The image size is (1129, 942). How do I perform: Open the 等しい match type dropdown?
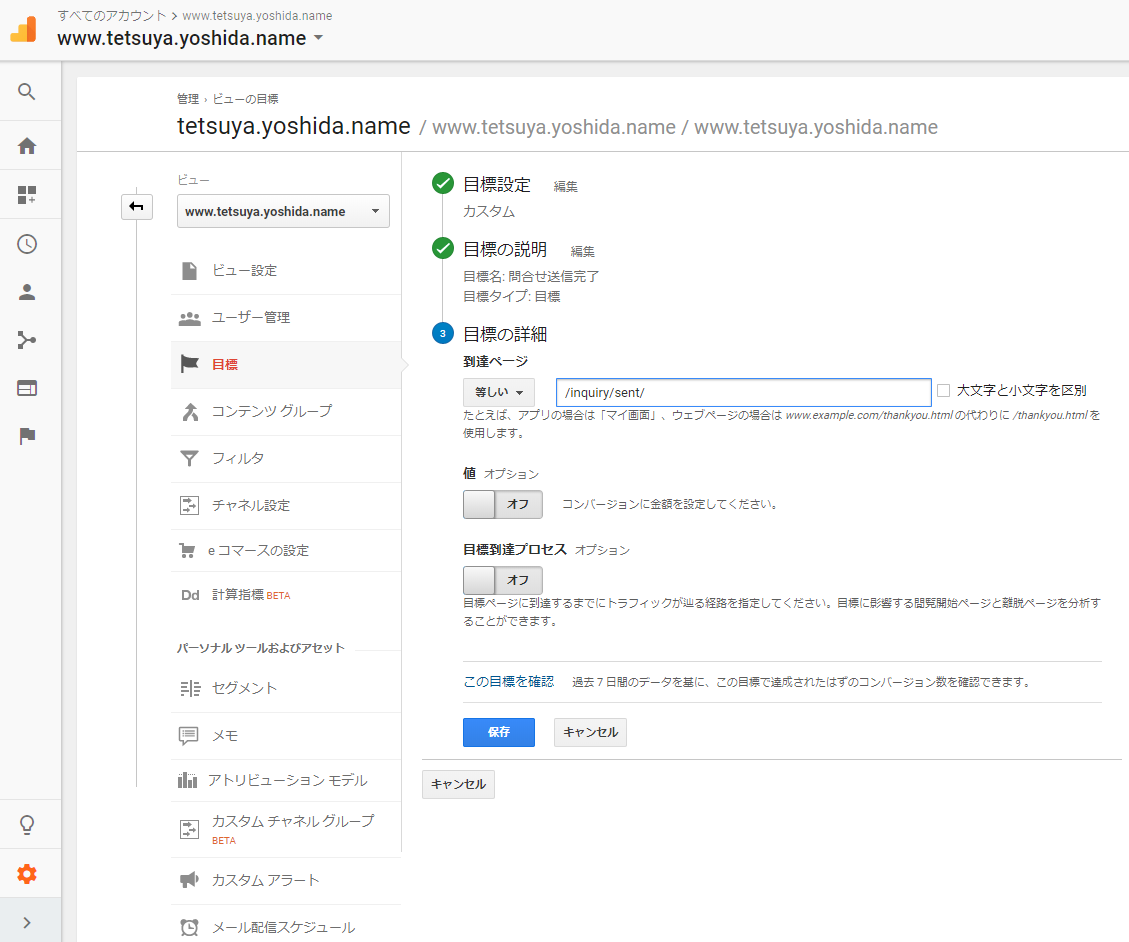tap(499, 392)
